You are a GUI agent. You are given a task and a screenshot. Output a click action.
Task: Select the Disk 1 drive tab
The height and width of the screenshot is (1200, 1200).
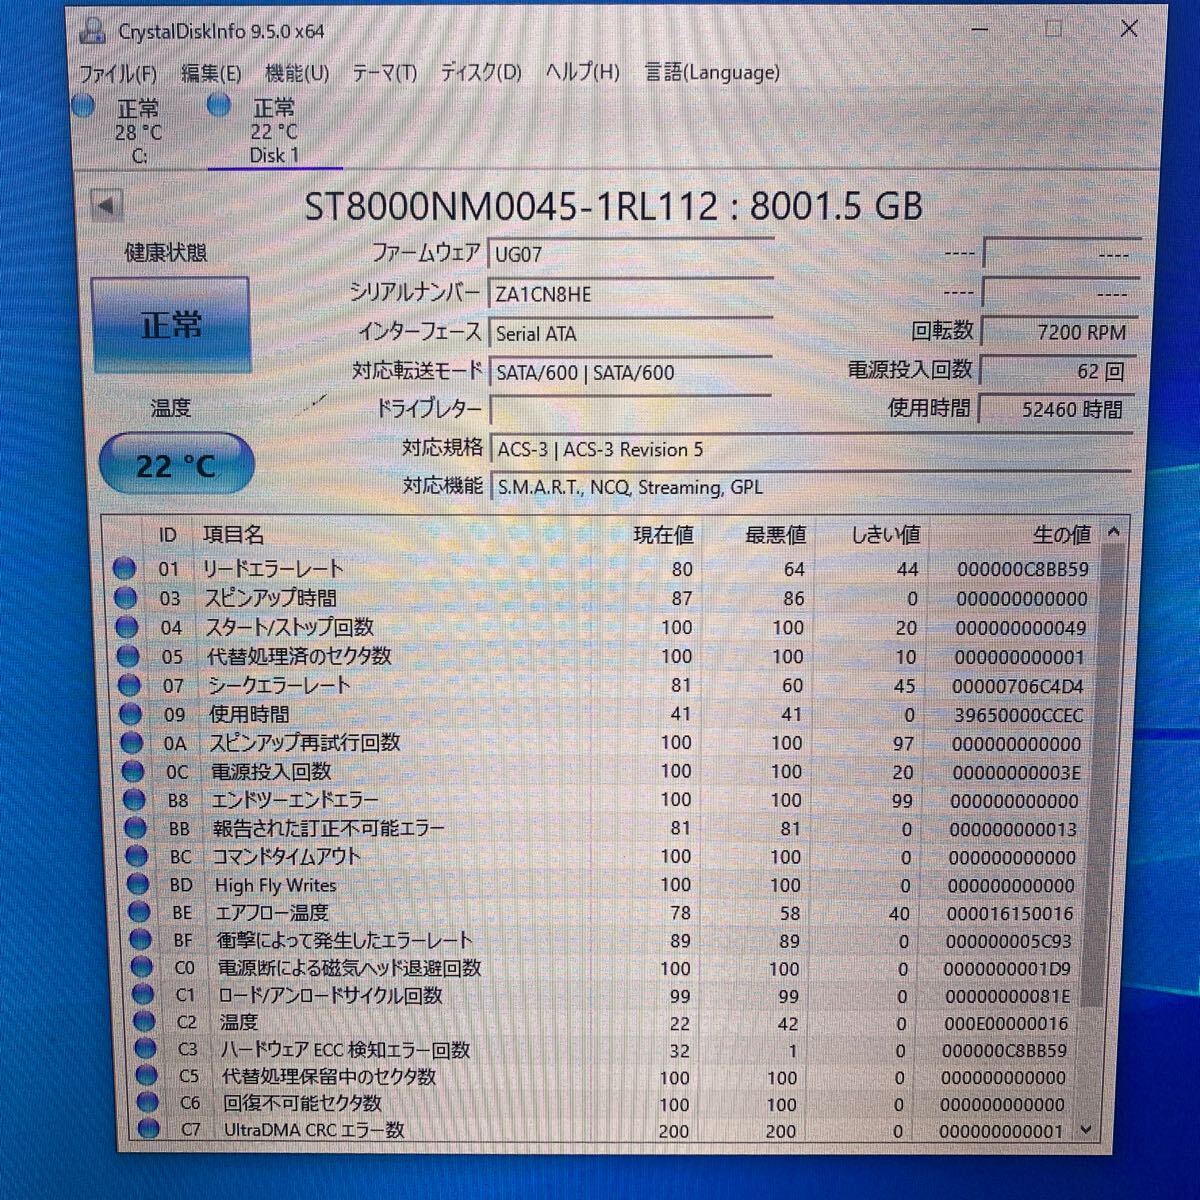tap(274, 131)
